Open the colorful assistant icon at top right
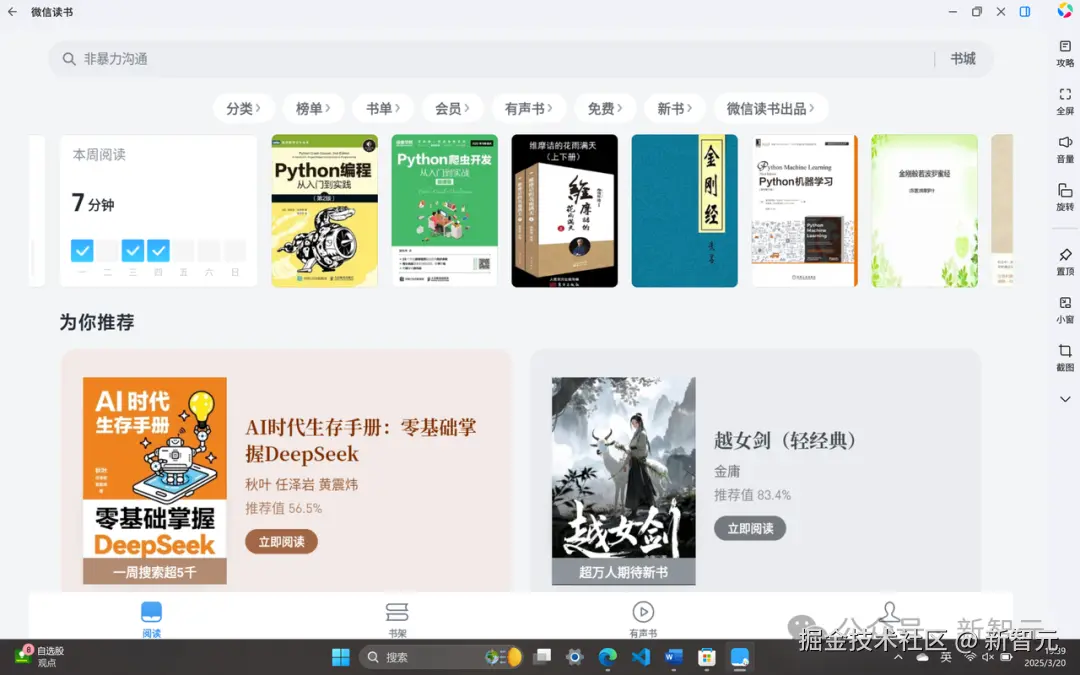The height and width of the screenshot is (675, 1080). [x=1065, y=11]
